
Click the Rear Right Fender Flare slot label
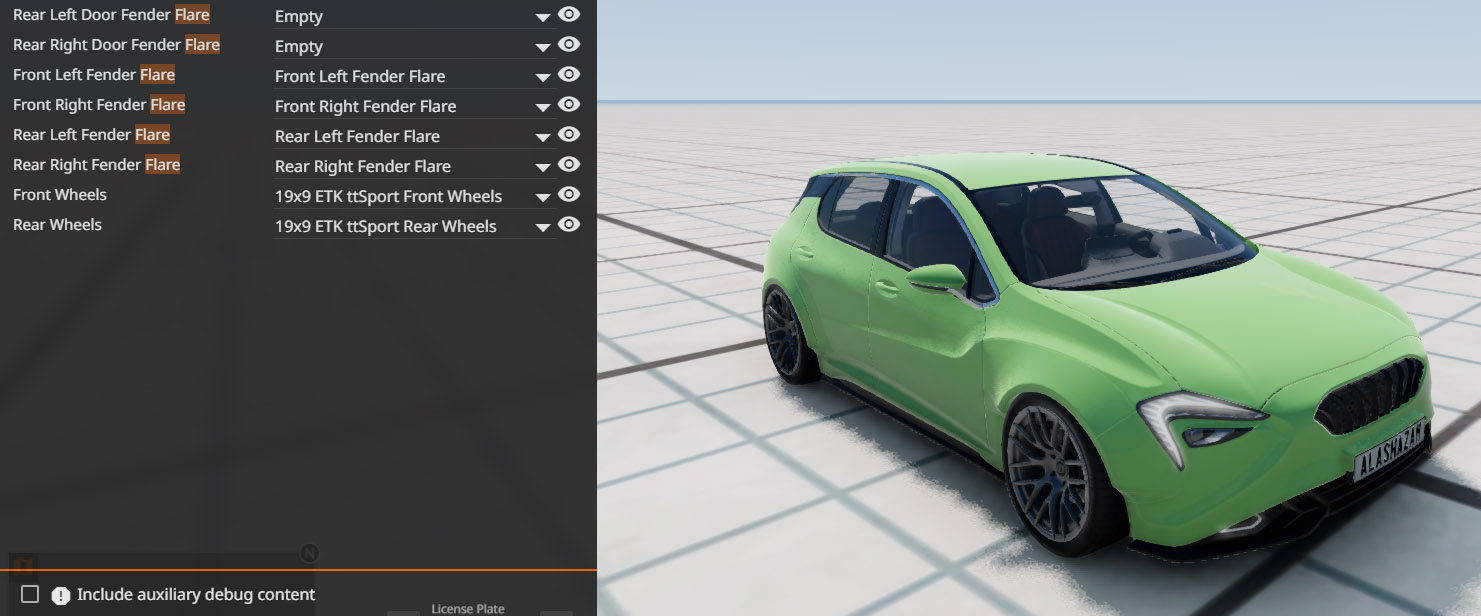point(96,165)
